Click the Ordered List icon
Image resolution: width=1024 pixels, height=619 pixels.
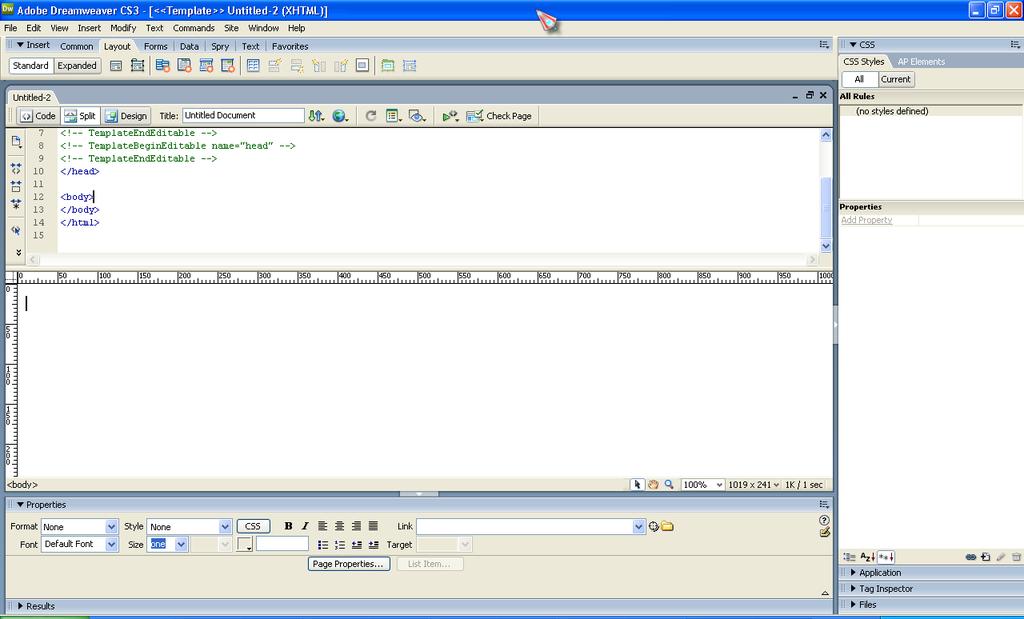(x=340, y=545)
